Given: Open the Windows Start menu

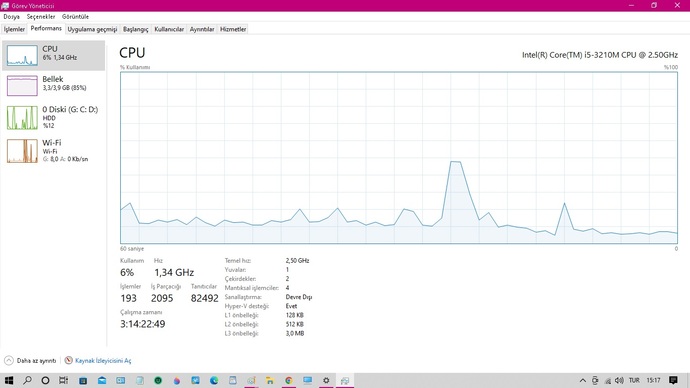Looking at the screenshot, I should (9, 381).
